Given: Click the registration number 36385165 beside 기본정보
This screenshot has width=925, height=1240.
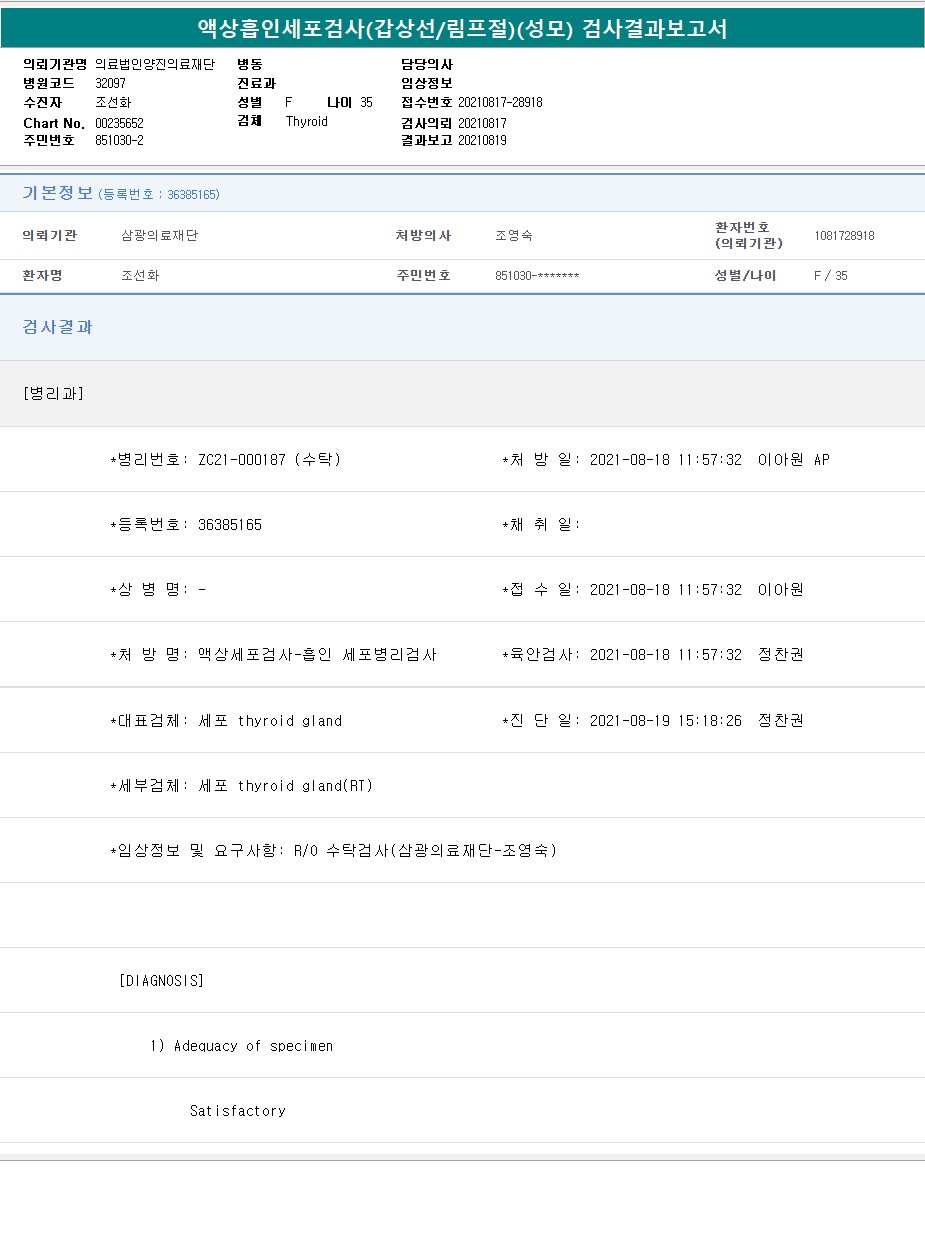Looking at the screenshot, I should (193, 195).
